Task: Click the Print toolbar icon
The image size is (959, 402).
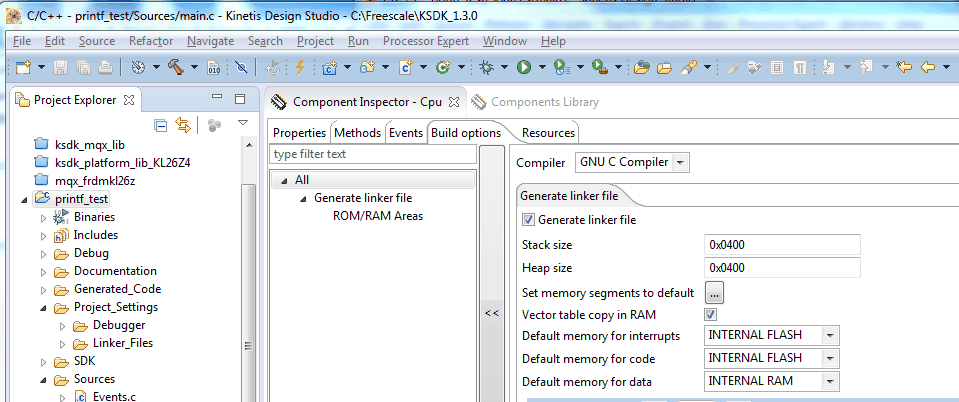Action: (x=105, y=67)
